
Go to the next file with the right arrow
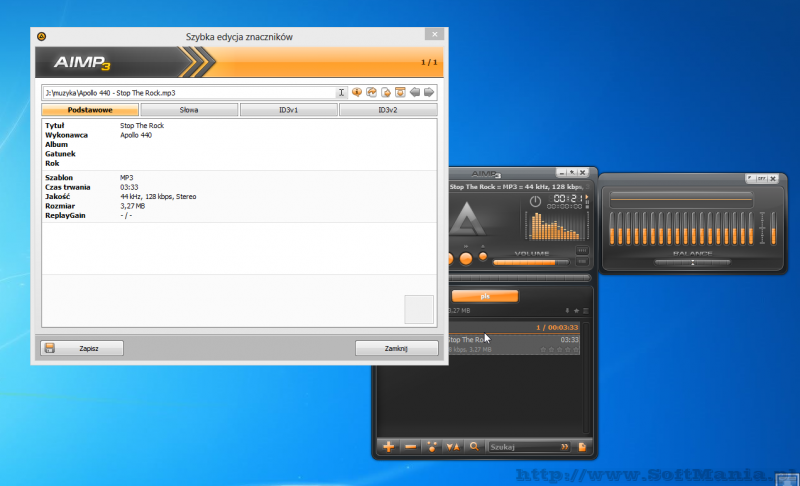click(x=429, y=92)
